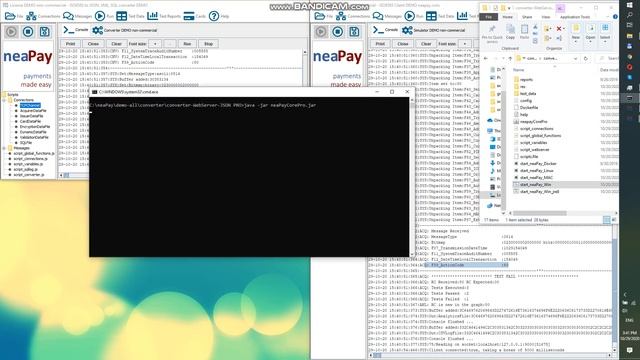Image resolution: width=640 pixels, height=360 pixels.
Task: Switch to Converter DEMO non-commercial tab
Action: pyautogui.click(x=124, y=30)
